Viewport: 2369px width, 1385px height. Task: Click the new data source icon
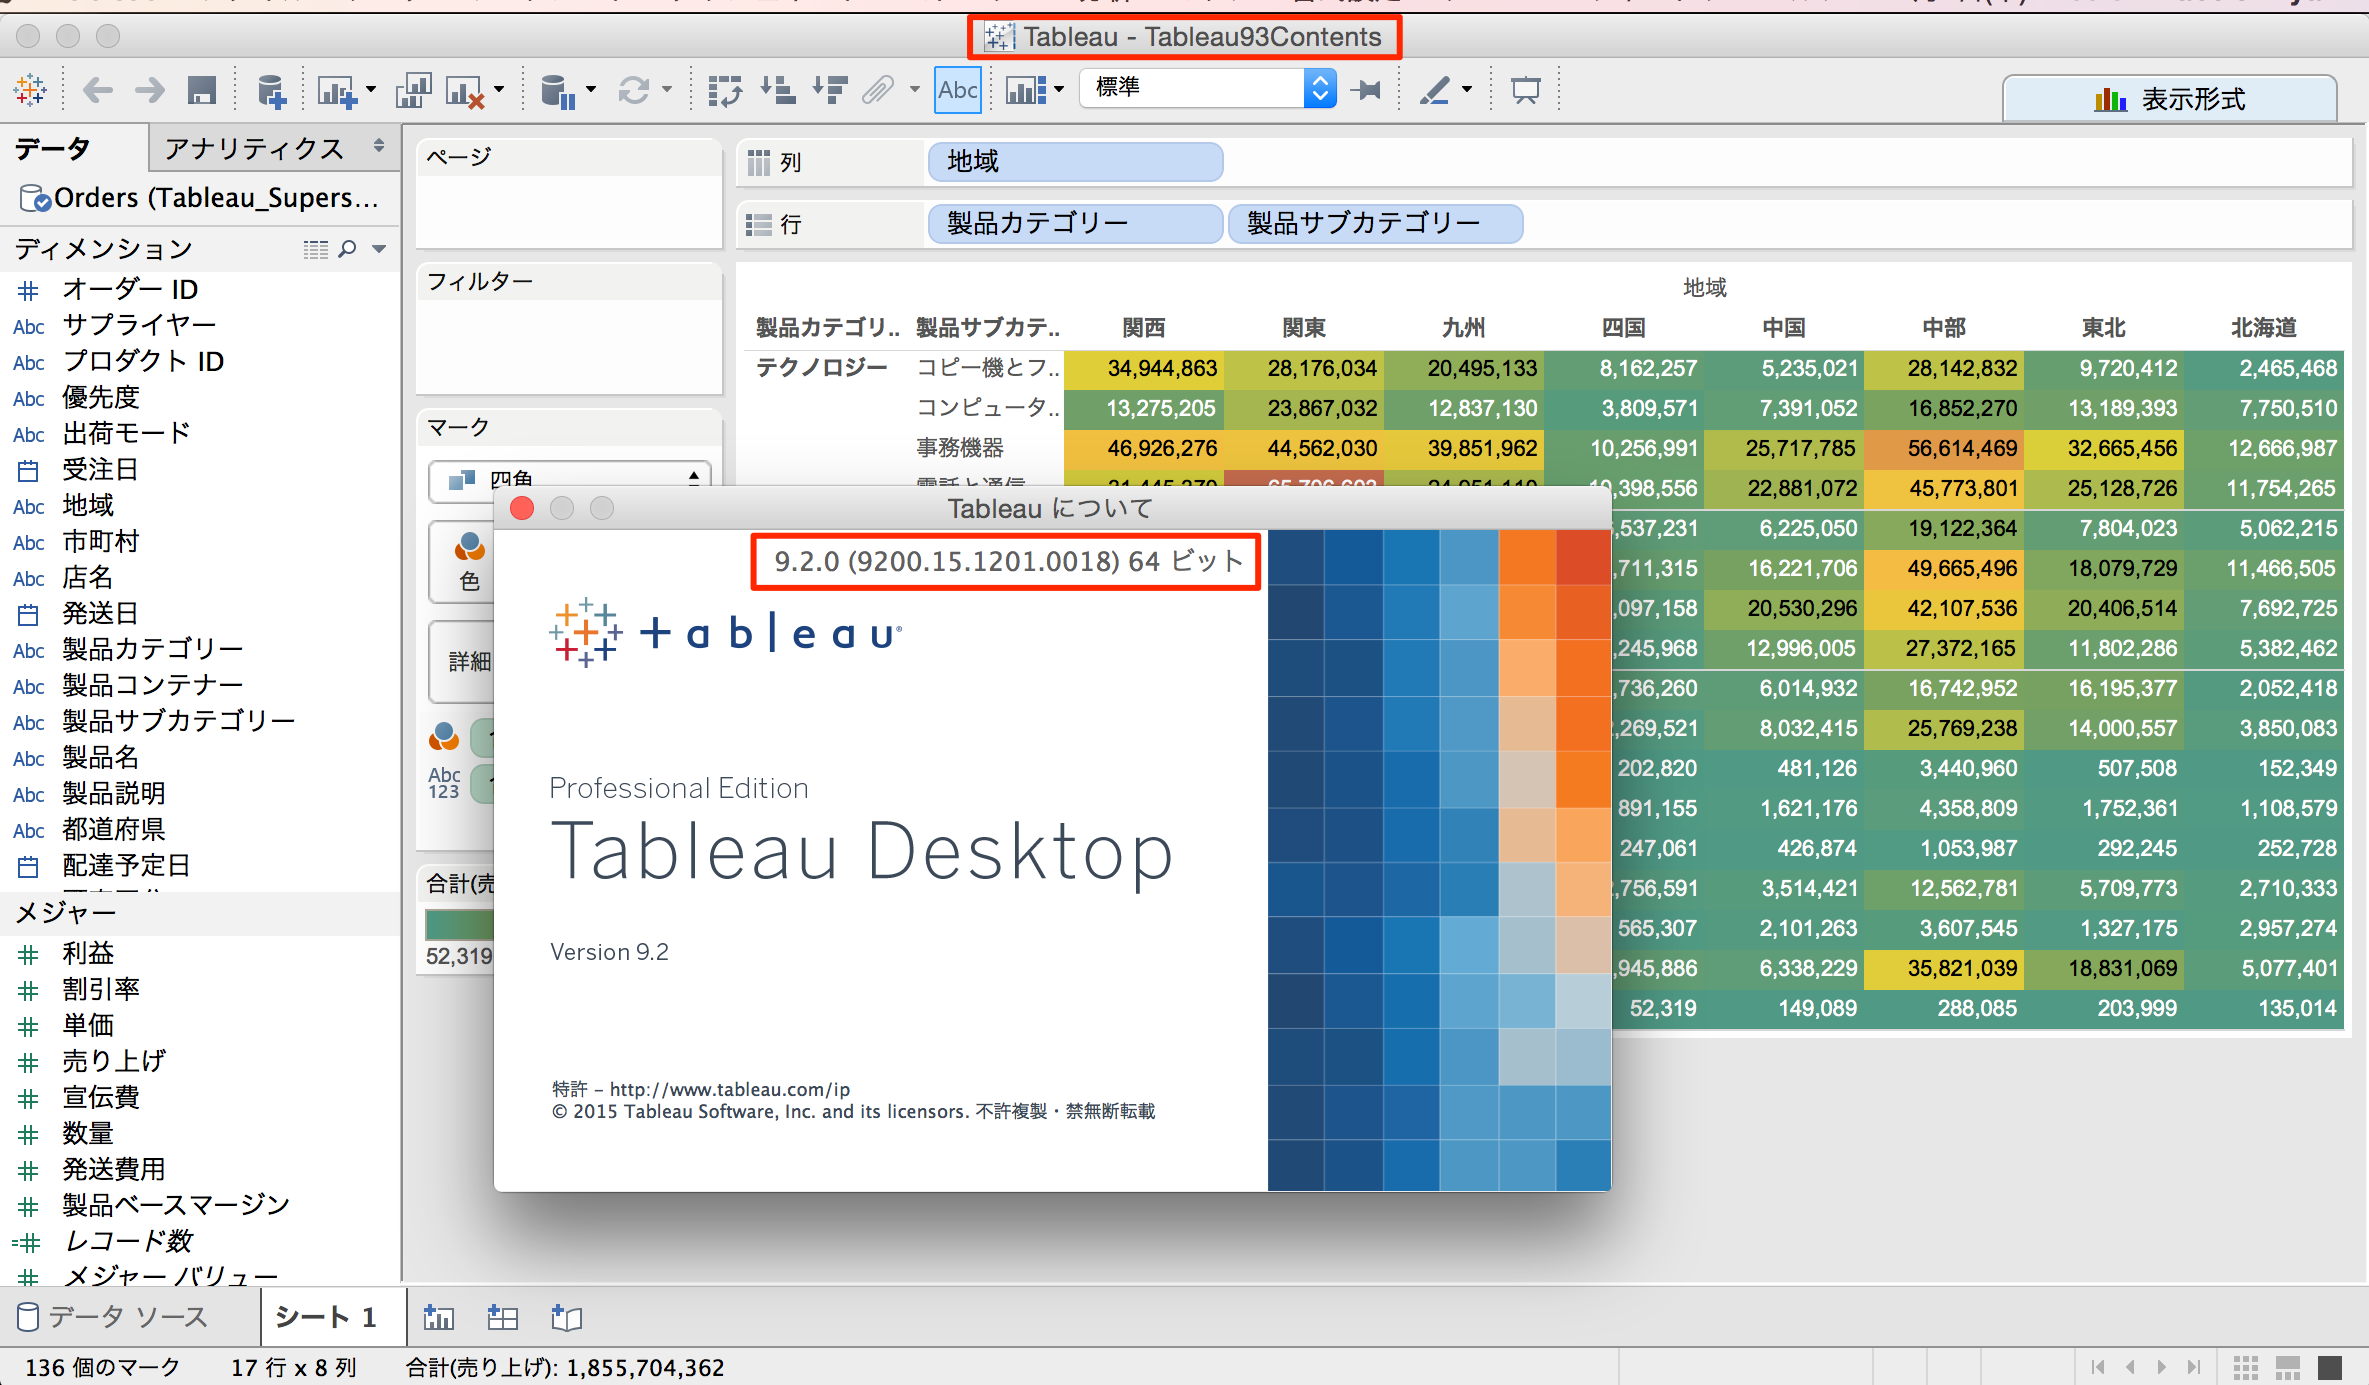coord(270,90)
